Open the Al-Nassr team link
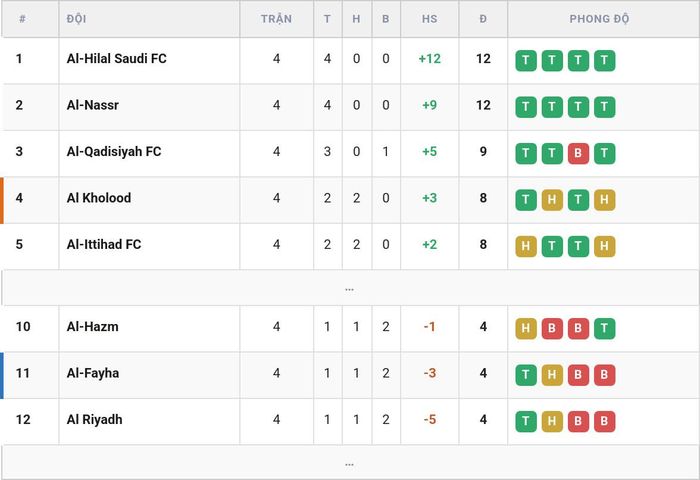The width and height of the screenshot is (700, 480). 93,105
